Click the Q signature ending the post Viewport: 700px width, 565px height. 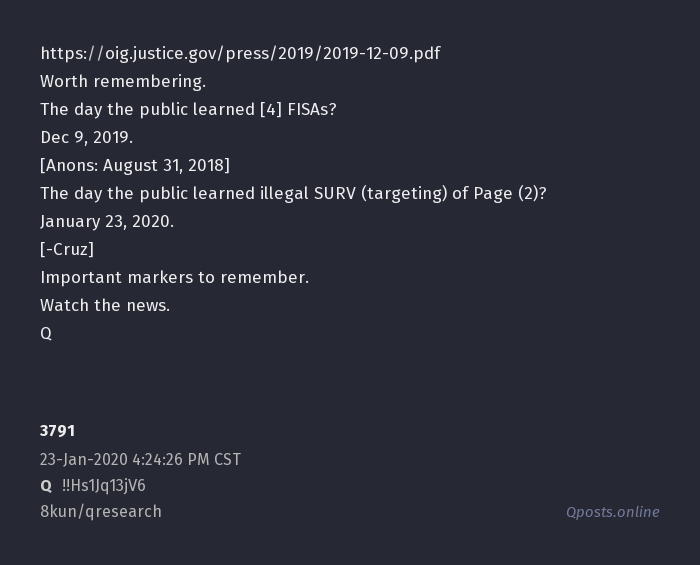click(46, 333)
